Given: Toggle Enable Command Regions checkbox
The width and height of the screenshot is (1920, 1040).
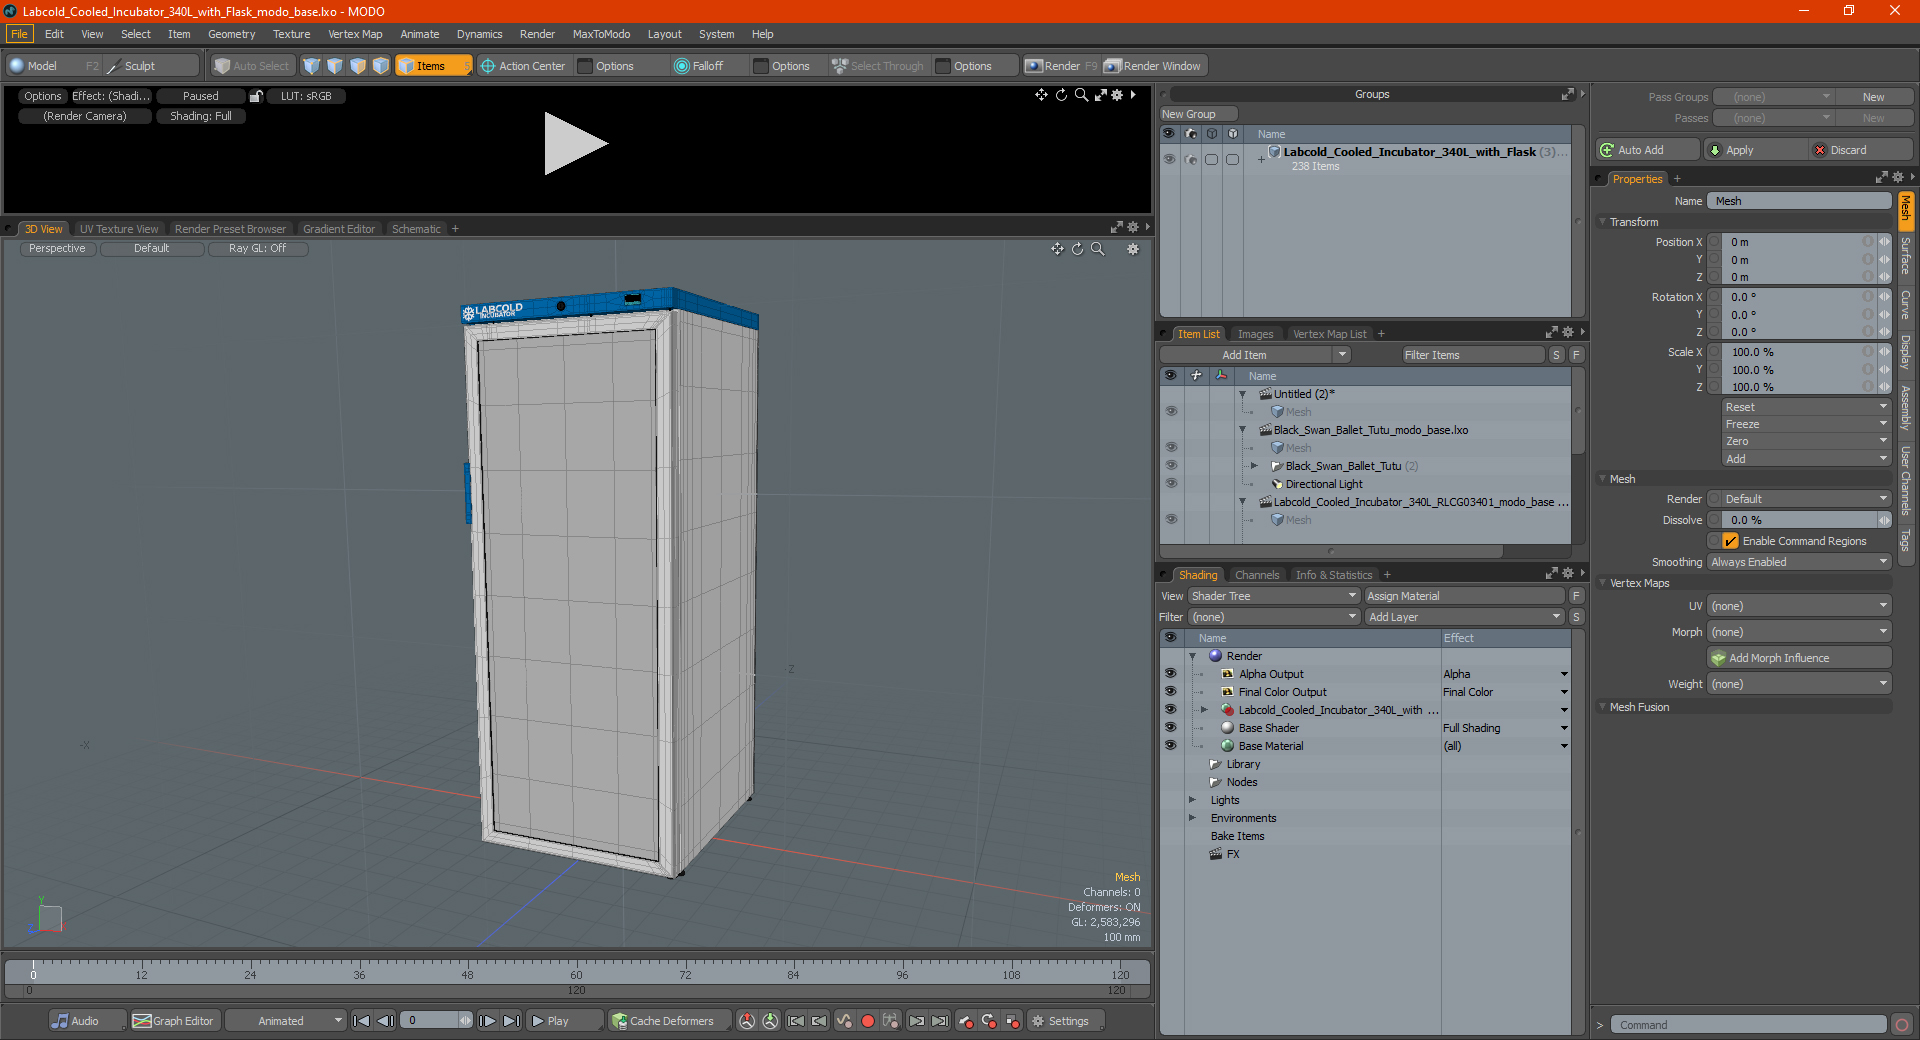Looking at the screenshot, I should [x=1730, y=541].
